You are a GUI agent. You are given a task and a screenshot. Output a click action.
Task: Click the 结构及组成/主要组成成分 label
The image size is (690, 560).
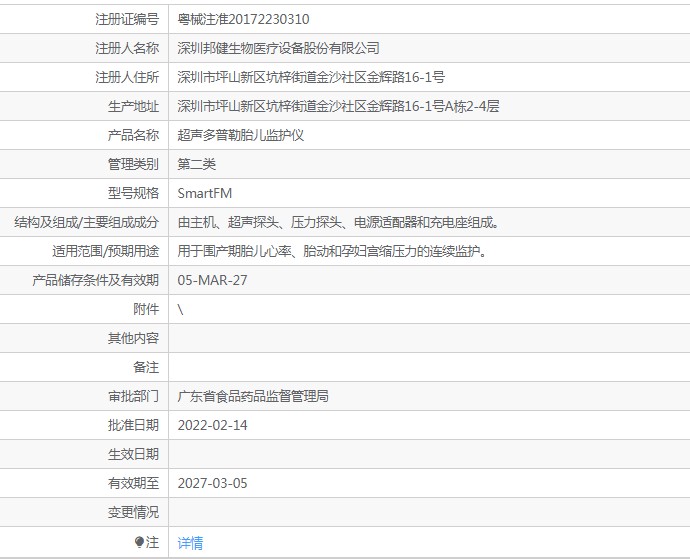(x=86, y=222)
